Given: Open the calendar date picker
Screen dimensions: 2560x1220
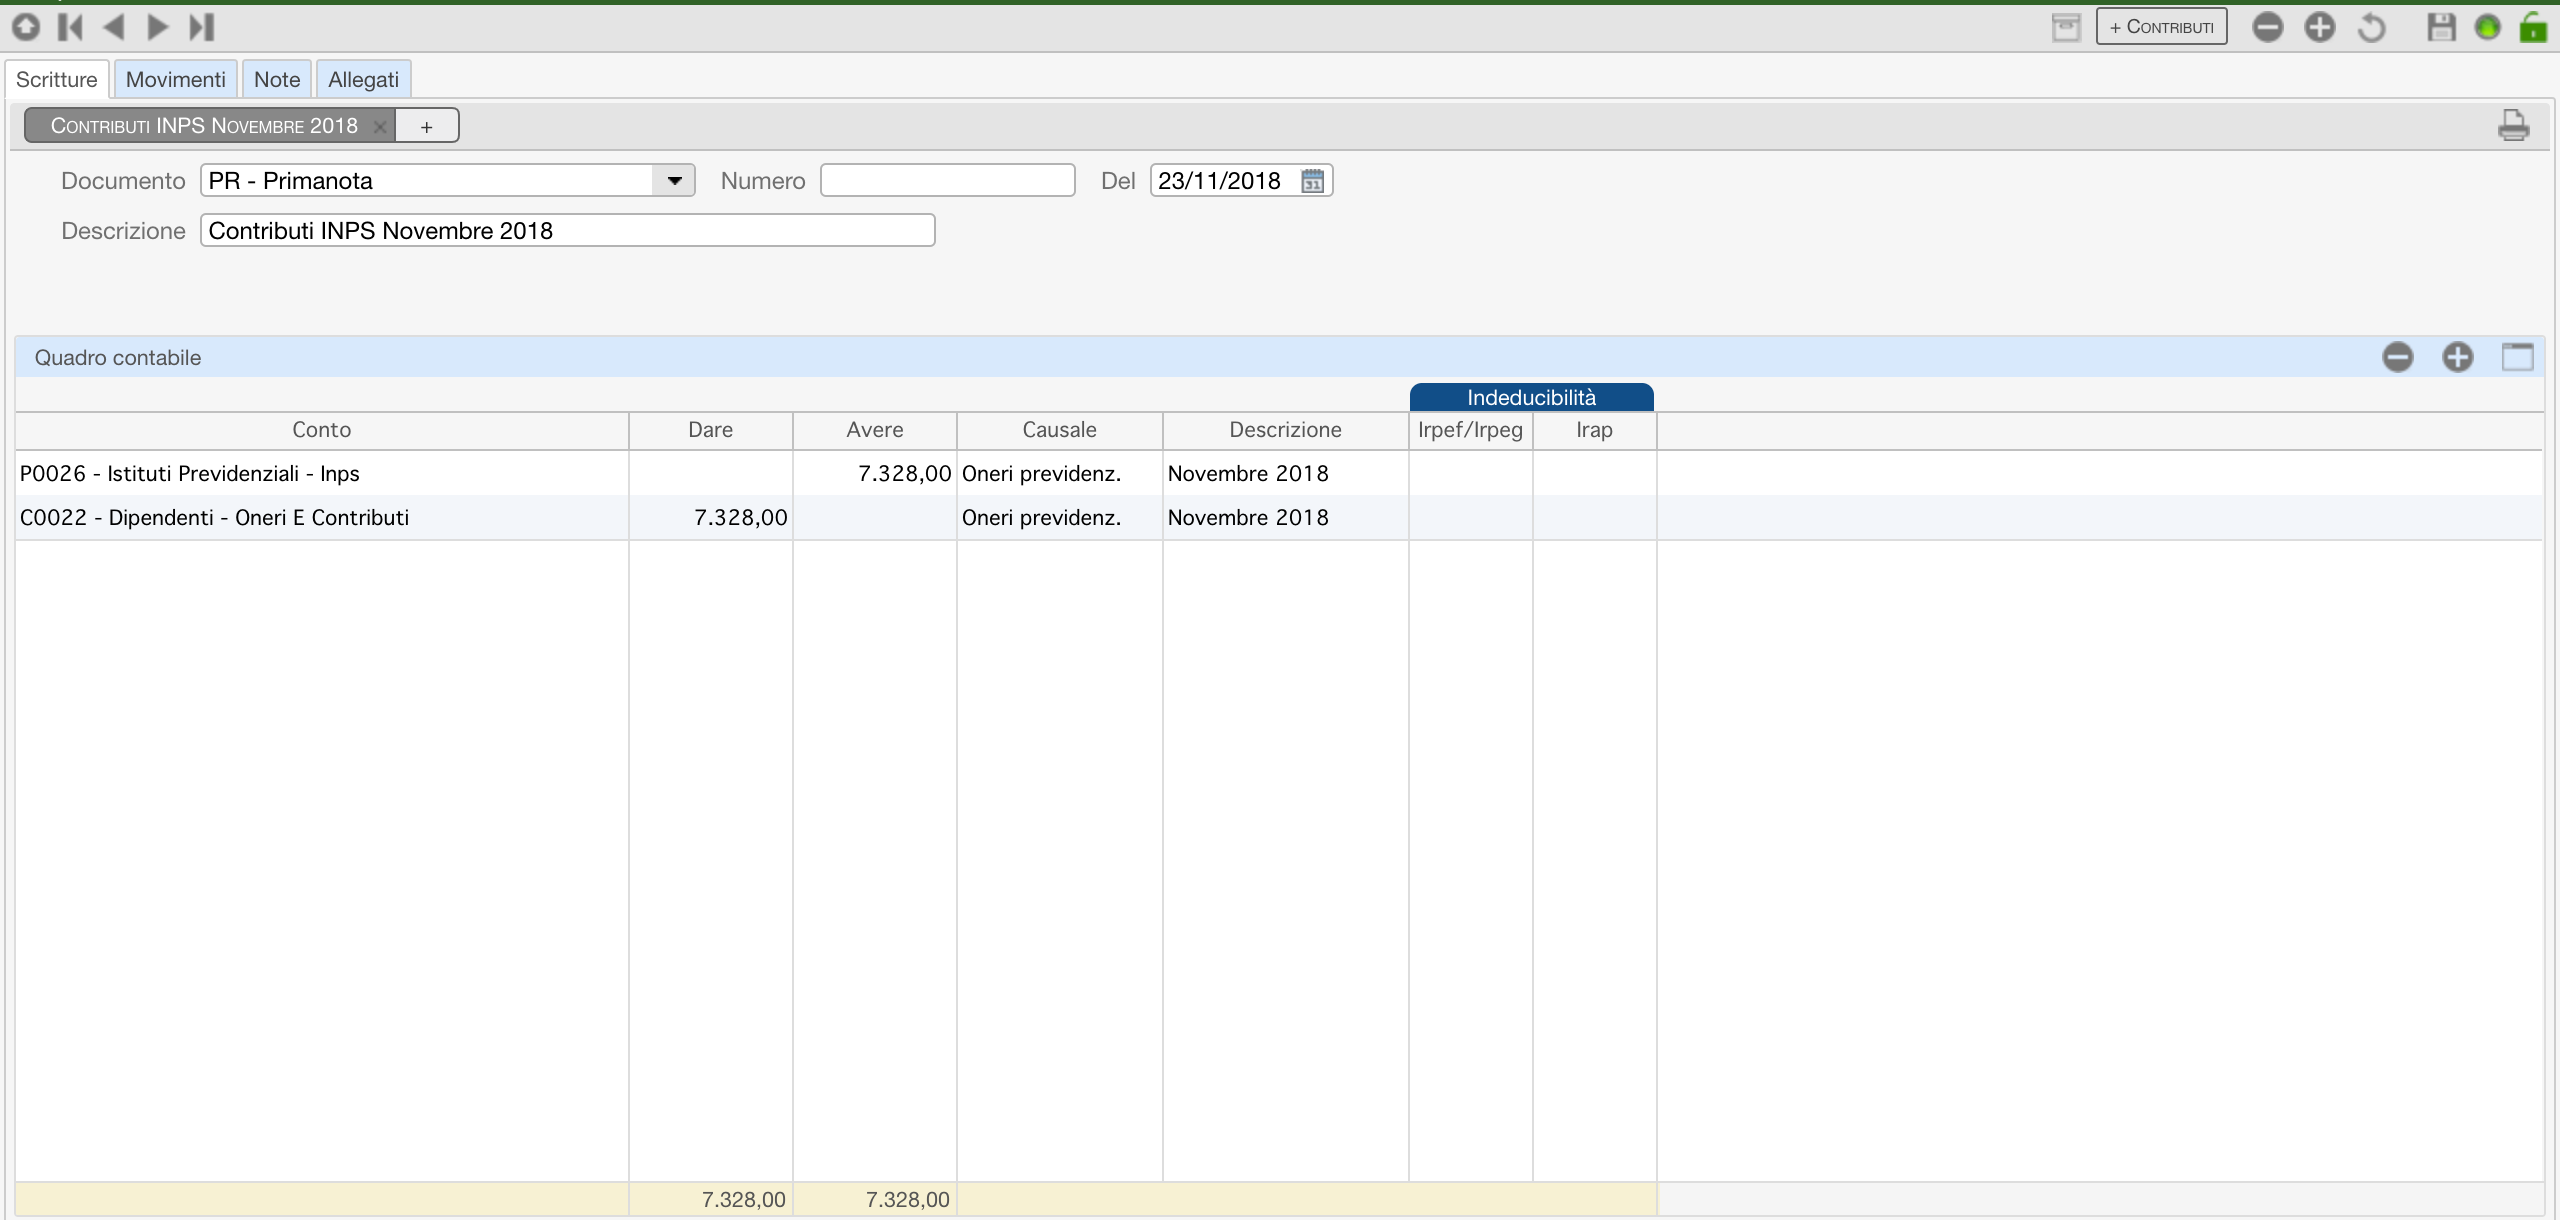Looking at the screenshot, I should [x=1313, y=181].
